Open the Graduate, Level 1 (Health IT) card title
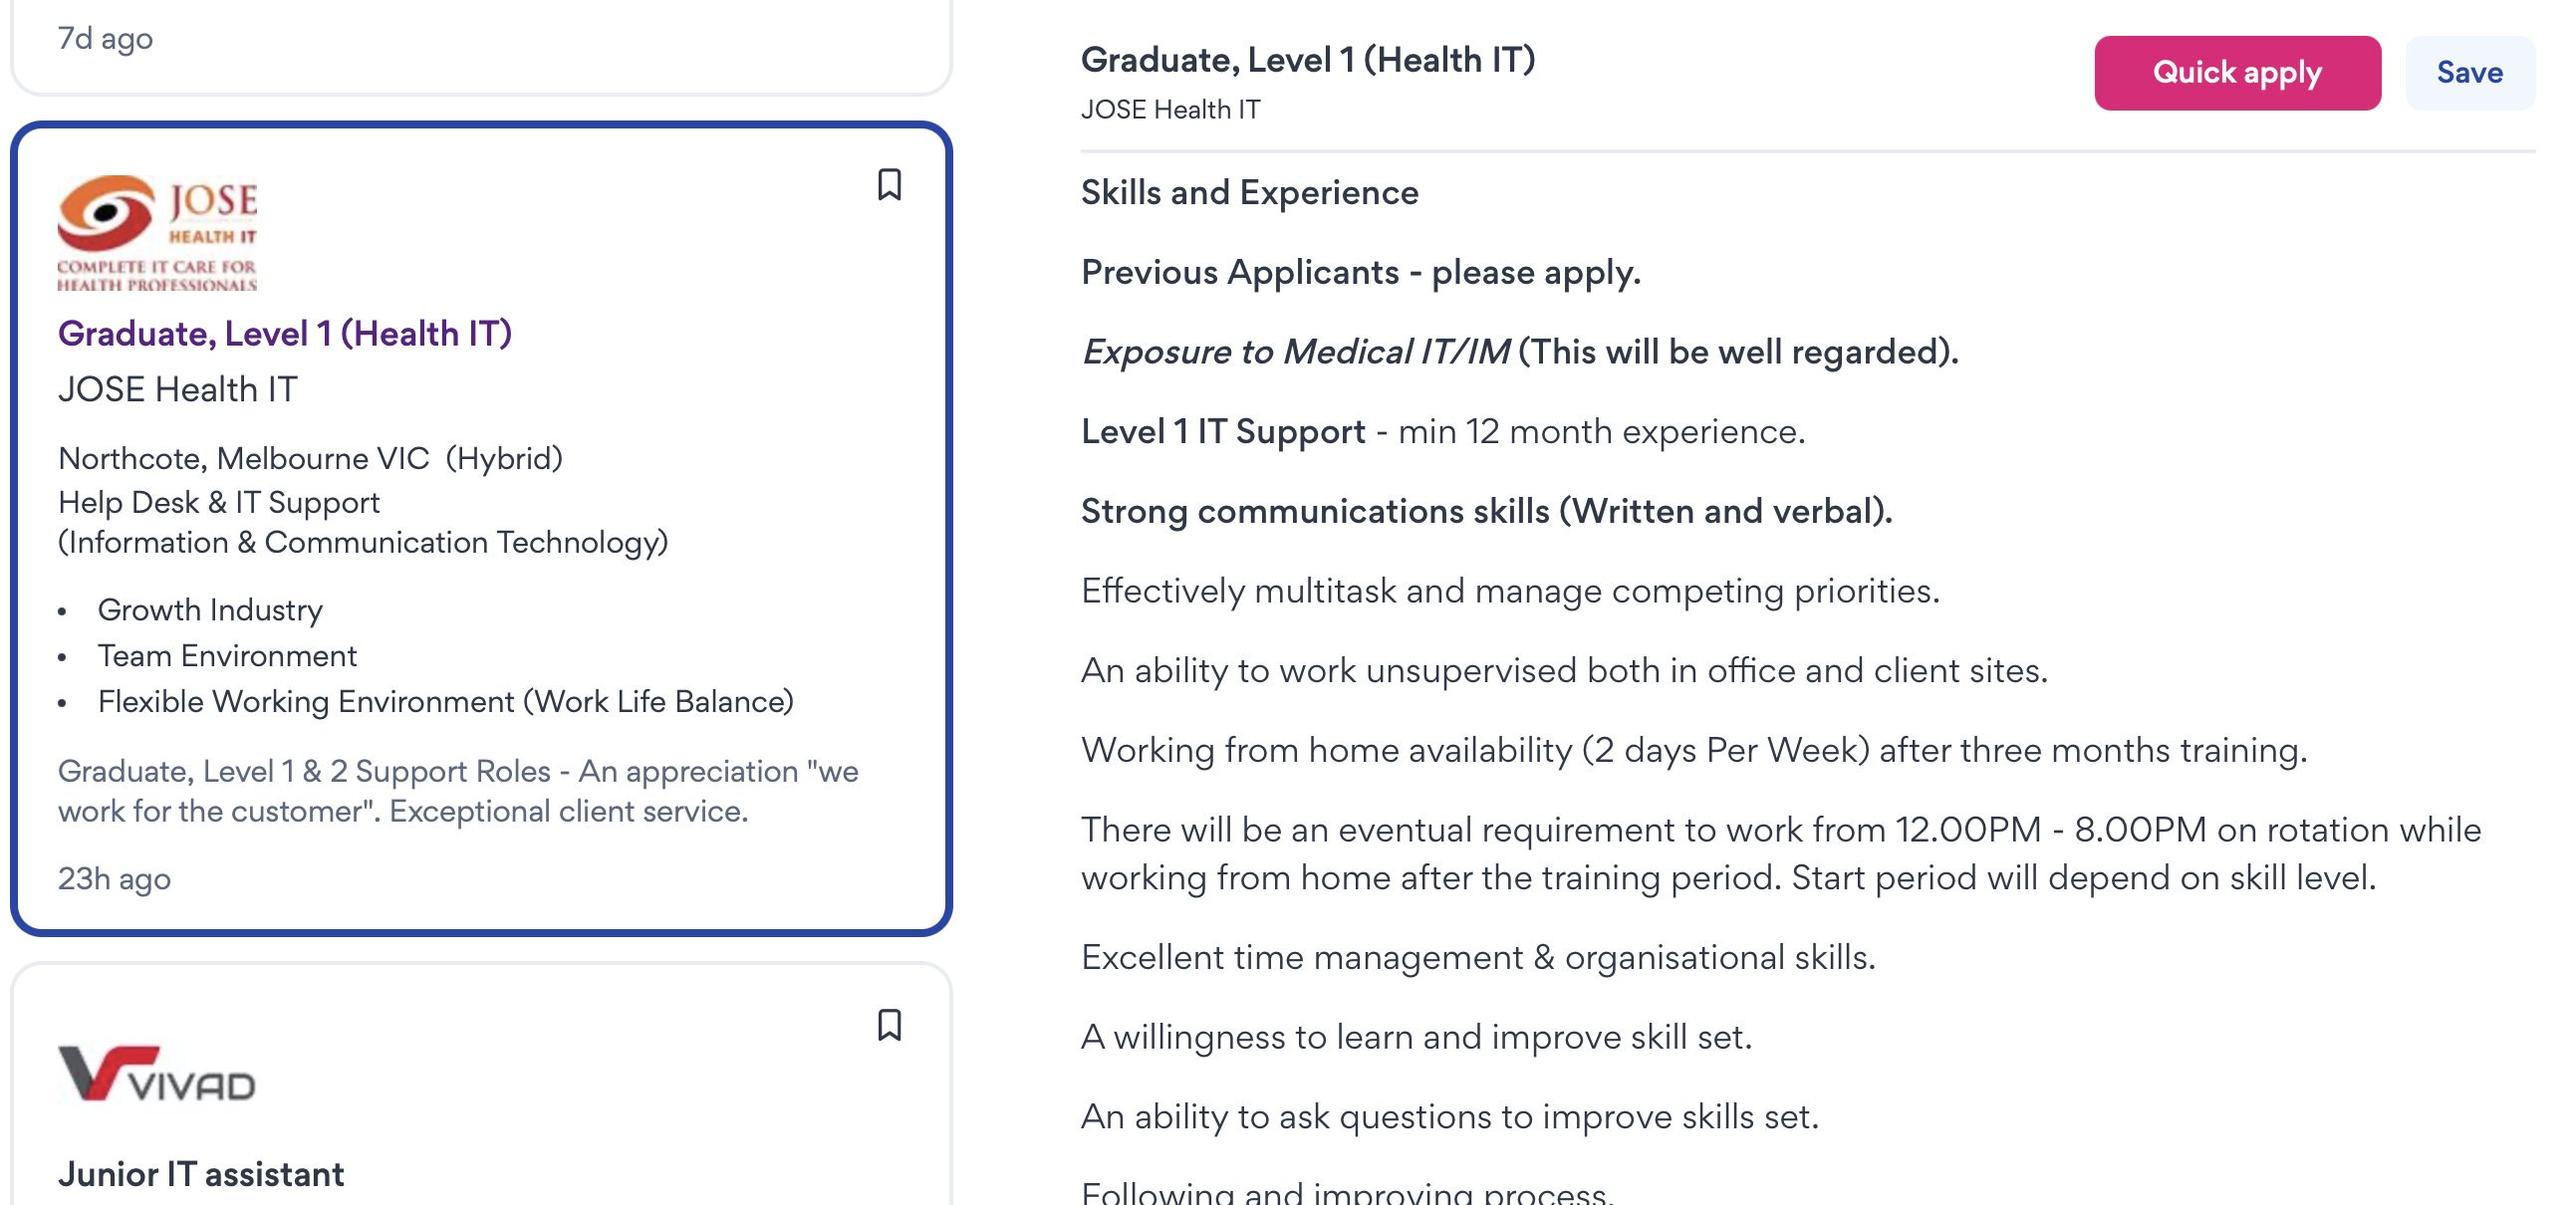This screenshot has width=2576, height=1205. pos(285,334)
